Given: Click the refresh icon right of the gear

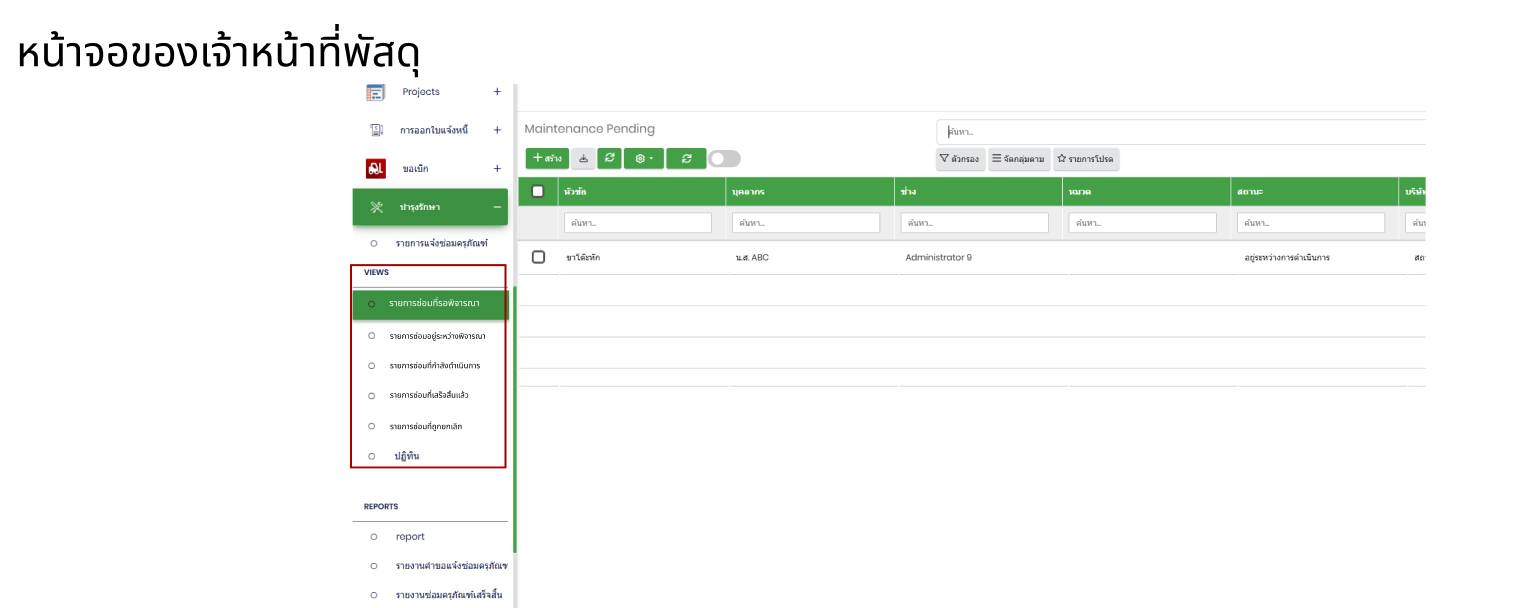Looking at the screenshot, I should (x=686, y=158).
